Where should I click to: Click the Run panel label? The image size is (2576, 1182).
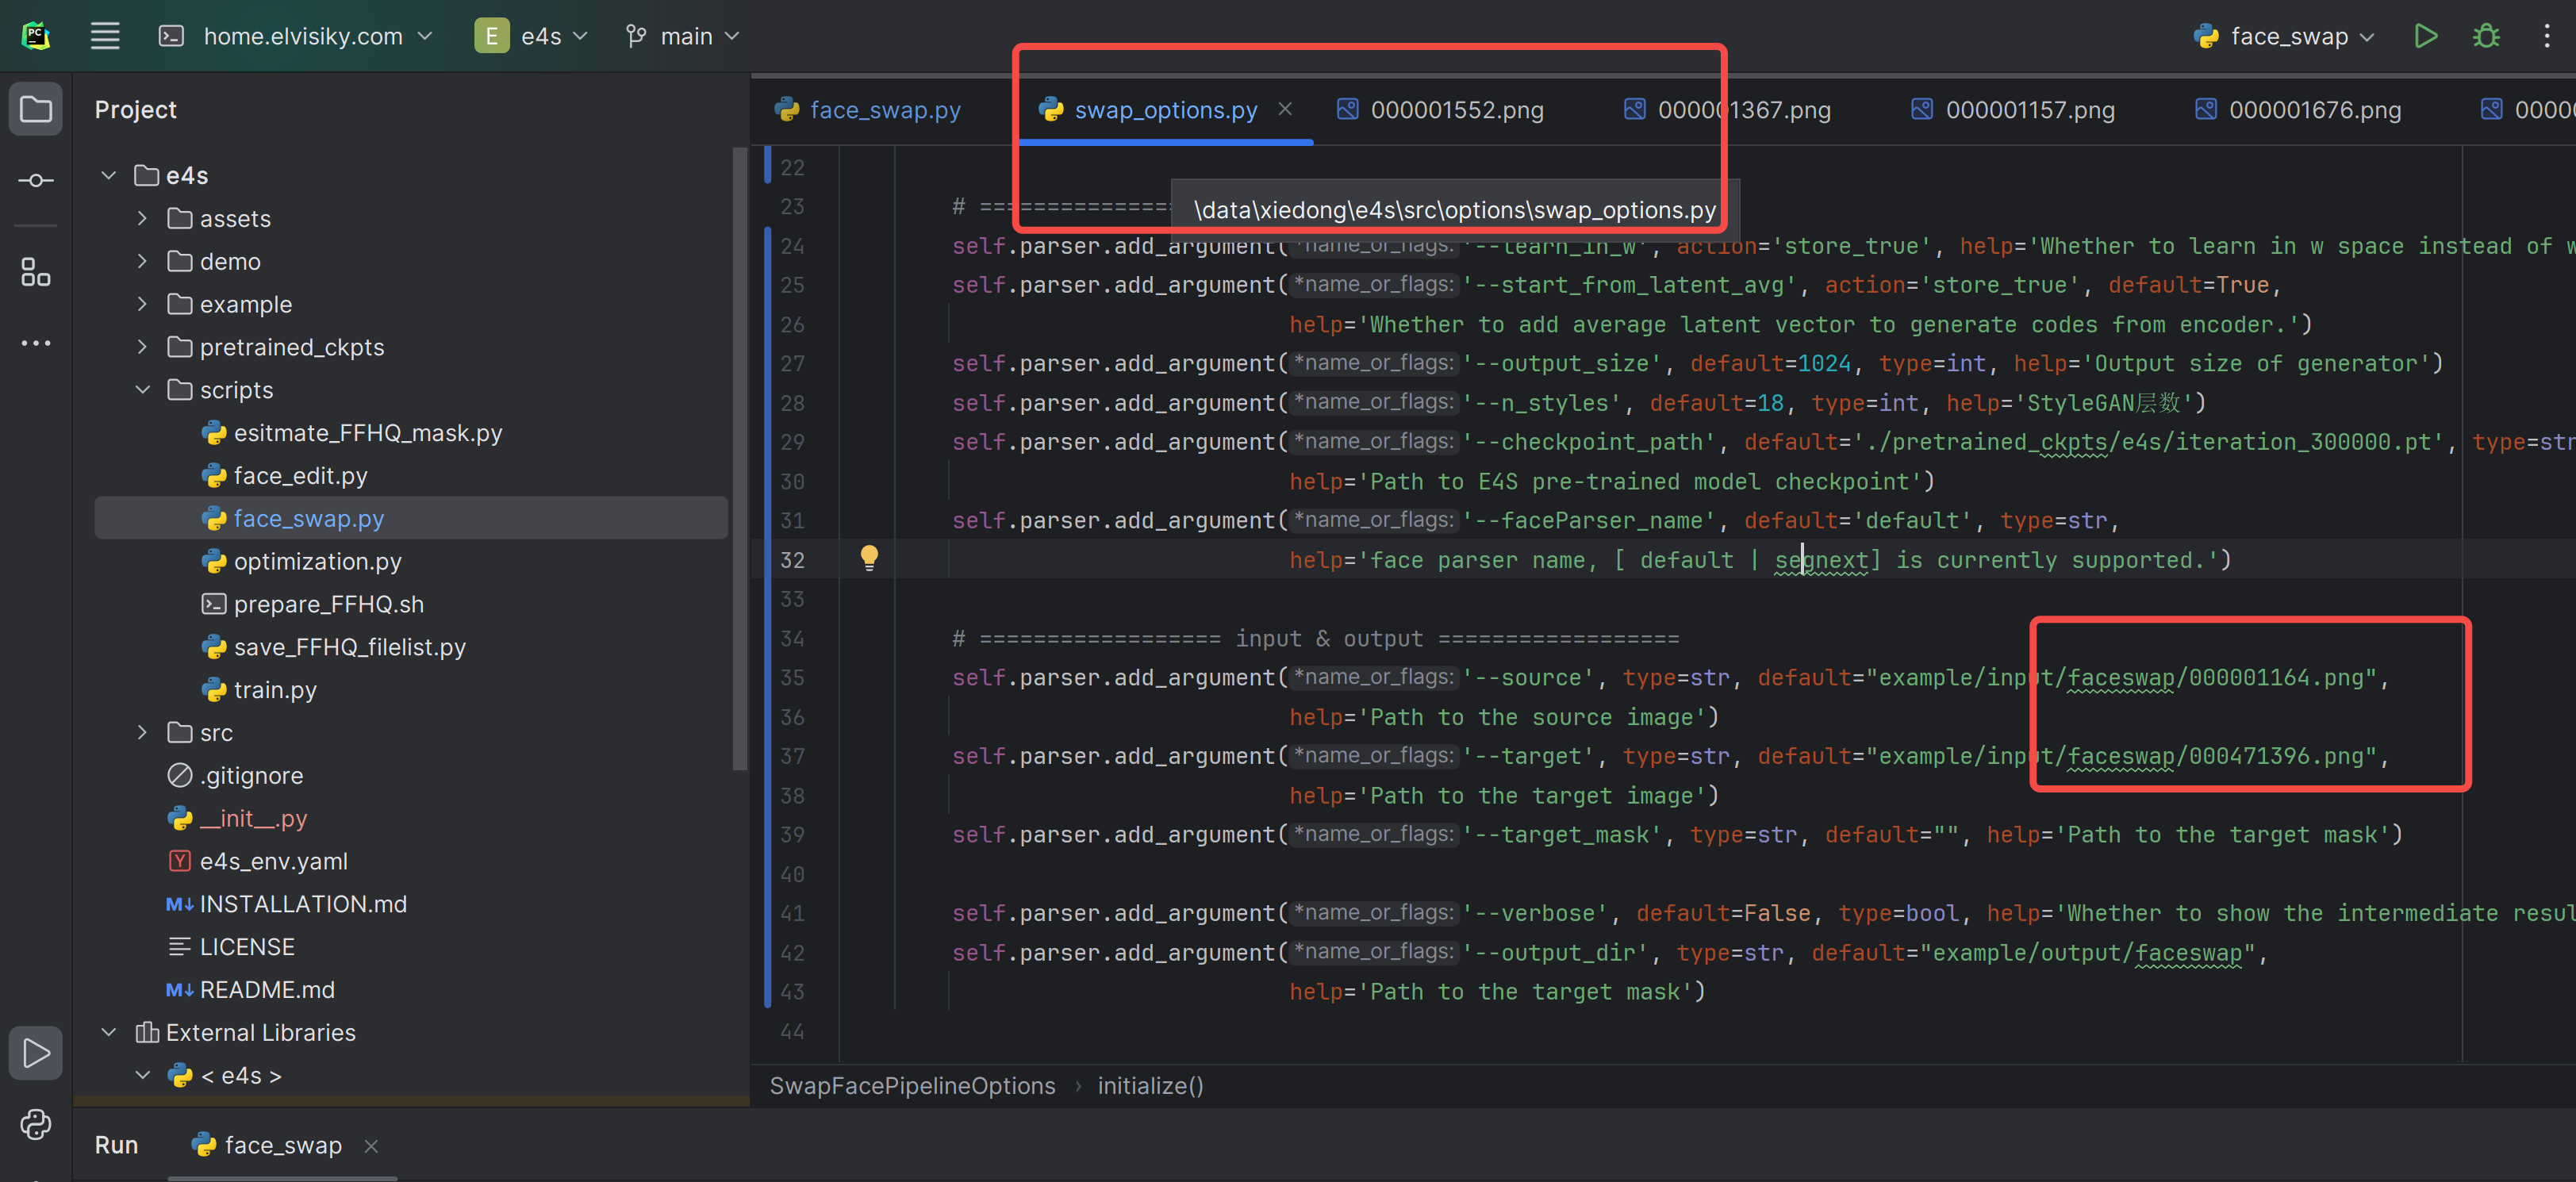point(117,1145)
